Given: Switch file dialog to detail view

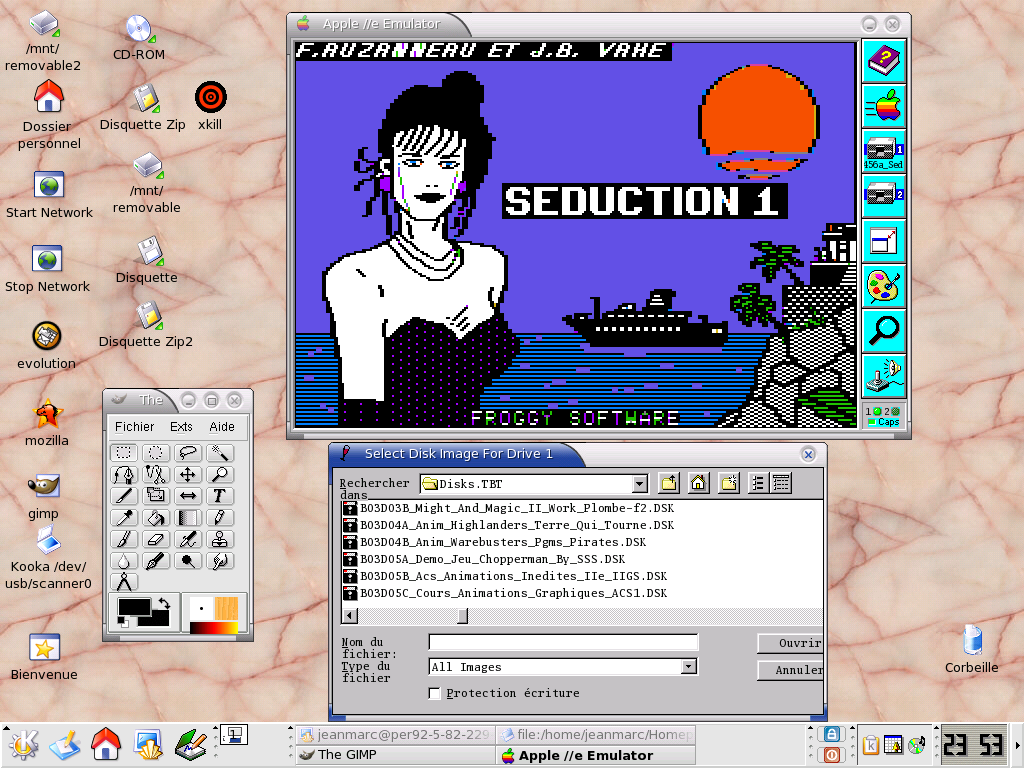Looking at the screenshot, I should pos(781,483).
